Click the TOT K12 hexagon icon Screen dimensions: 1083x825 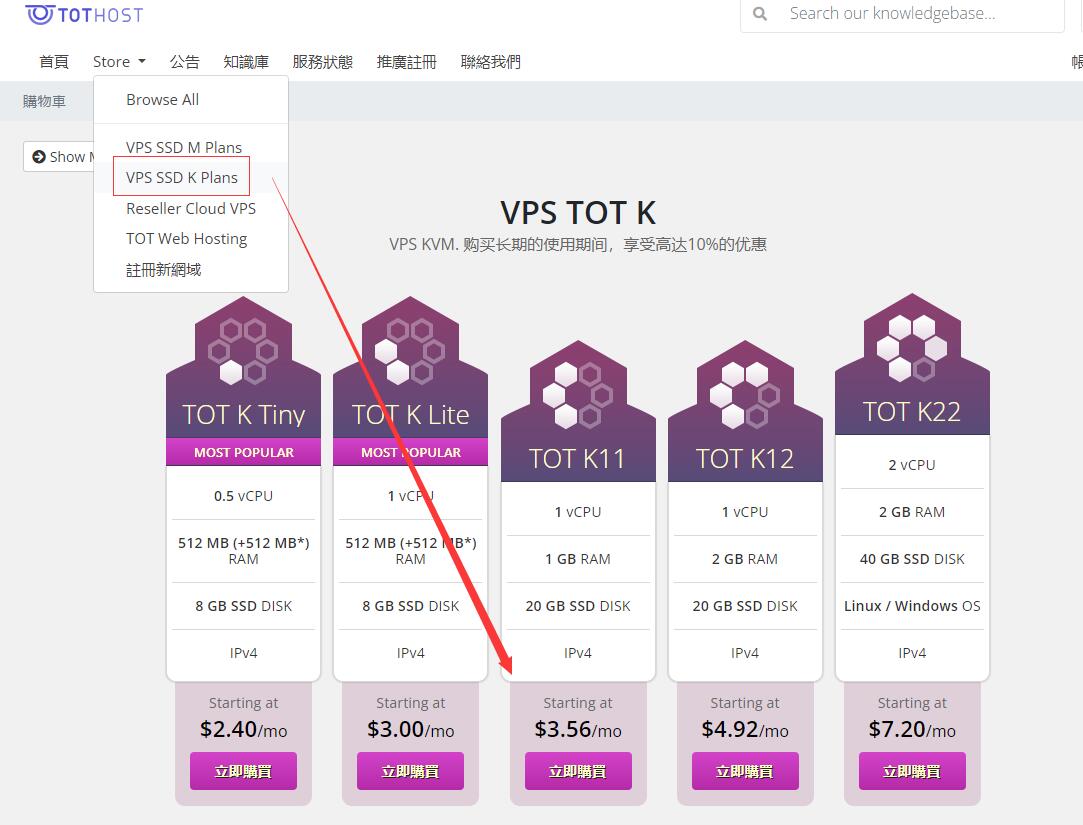click(x=745, y=395)
